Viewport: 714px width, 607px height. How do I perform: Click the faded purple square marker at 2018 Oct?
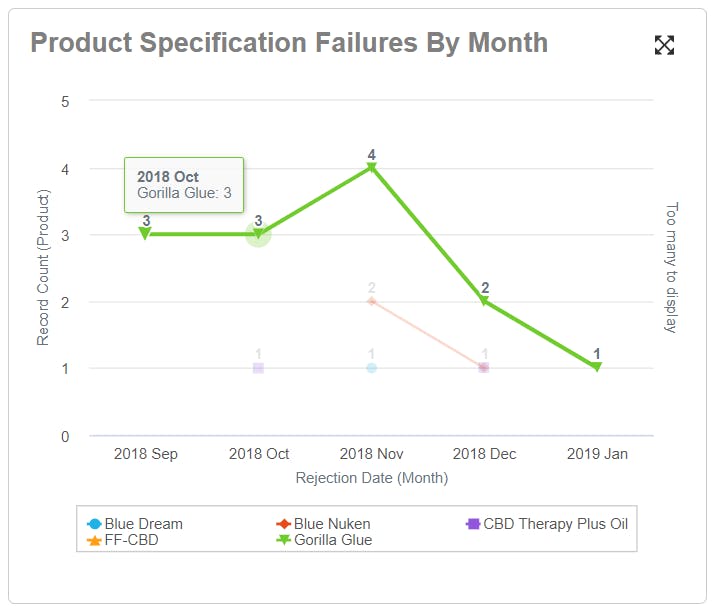(258, 368)
